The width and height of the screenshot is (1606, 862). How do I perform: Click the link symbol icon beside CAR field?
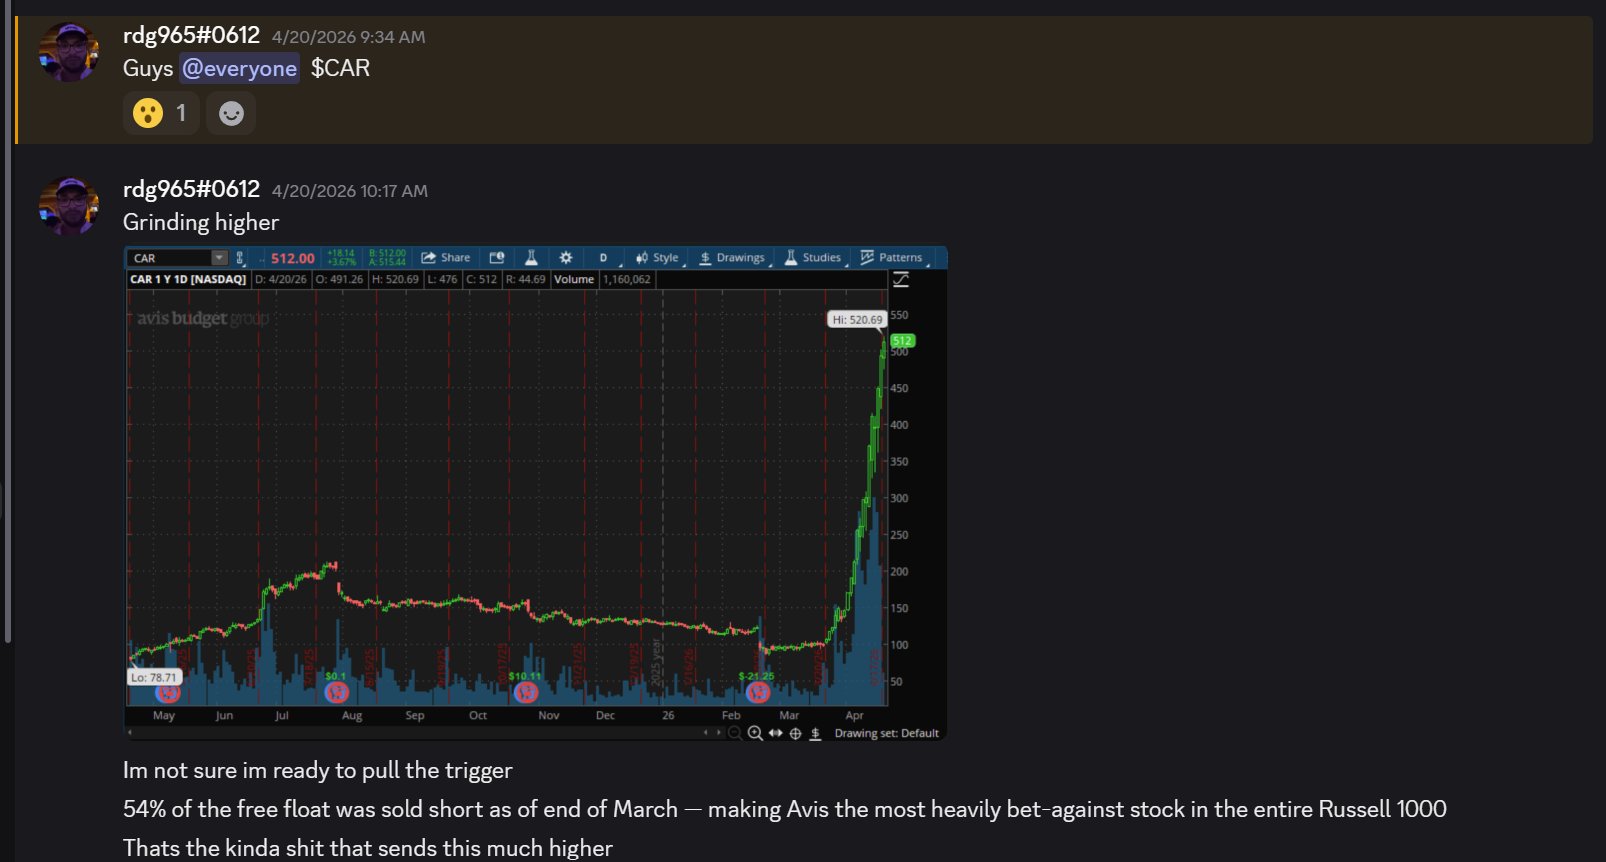tap(239, 258)
